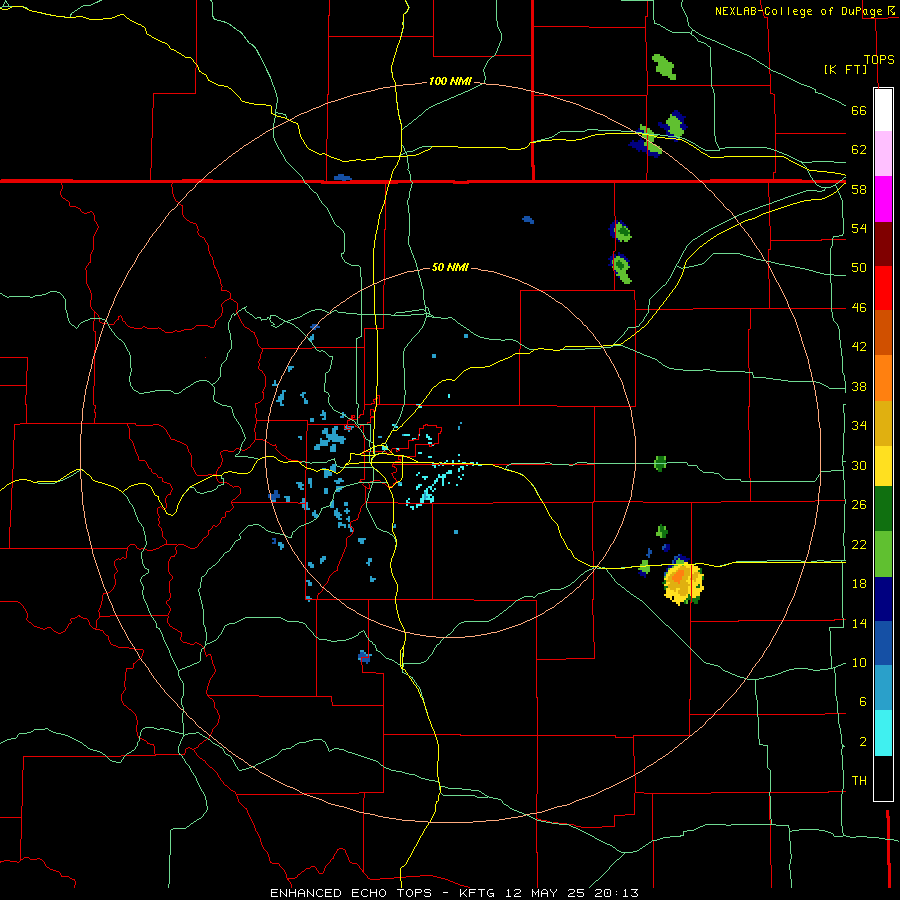Click the cyan legend swatch
This screenshot has width=900, height=900.
[883, 733]
